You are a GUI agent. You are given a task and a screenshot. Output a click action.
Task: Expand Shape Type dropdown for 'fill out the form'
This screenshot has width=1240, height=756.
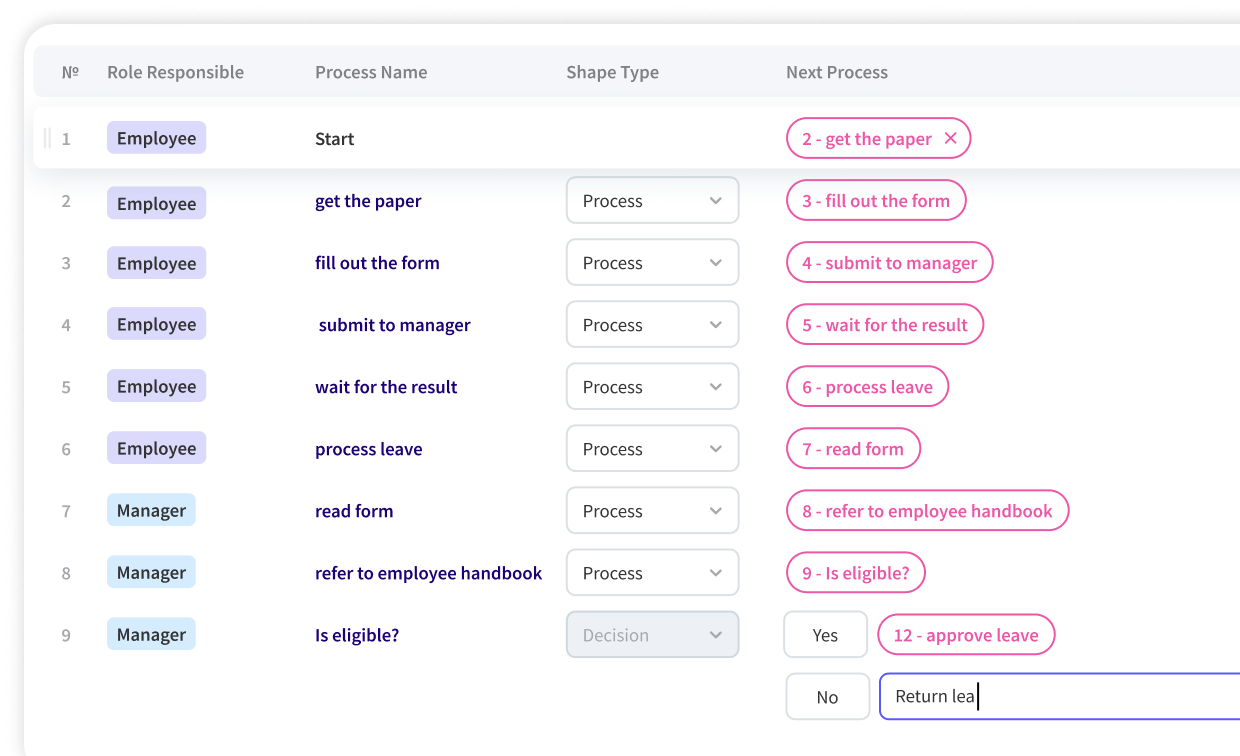(652, 263)
